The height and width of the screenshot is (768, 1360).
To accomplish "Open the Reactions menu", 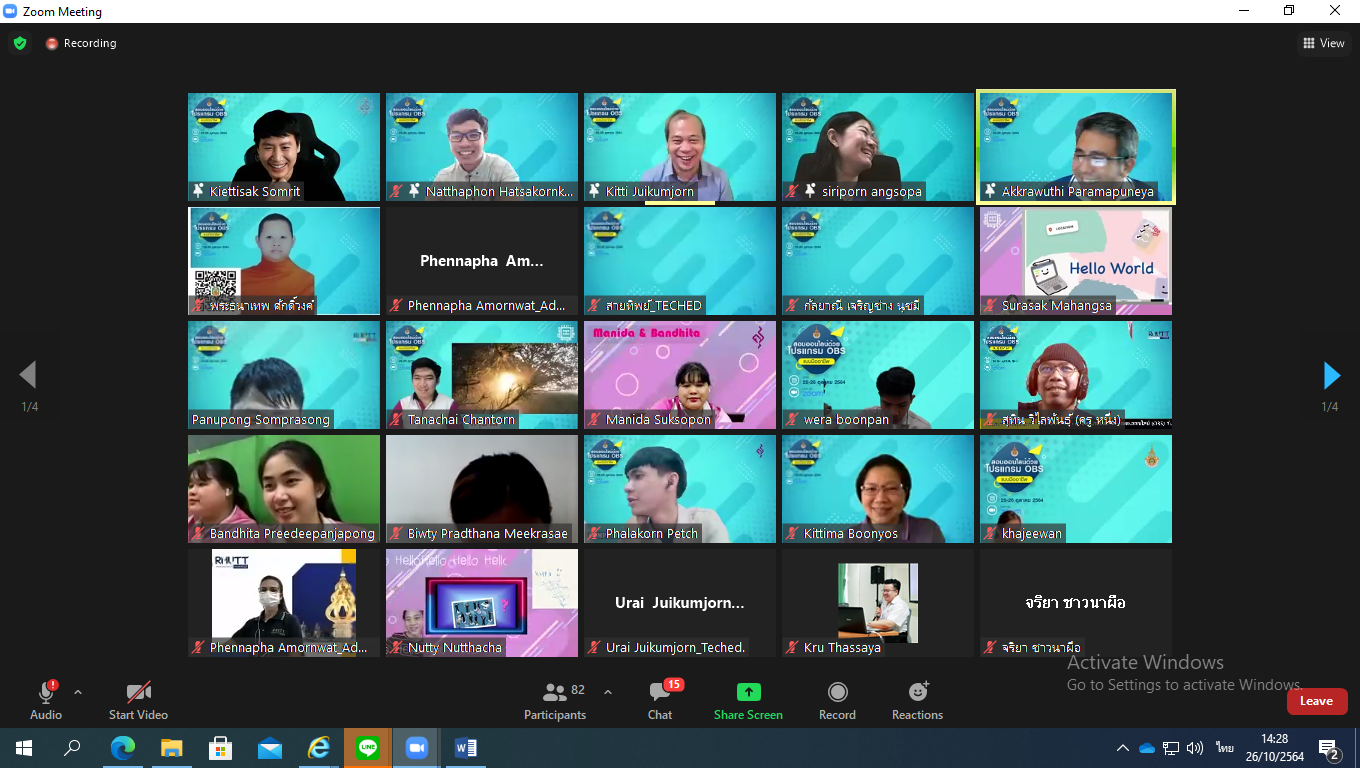I will coord(917,700).
